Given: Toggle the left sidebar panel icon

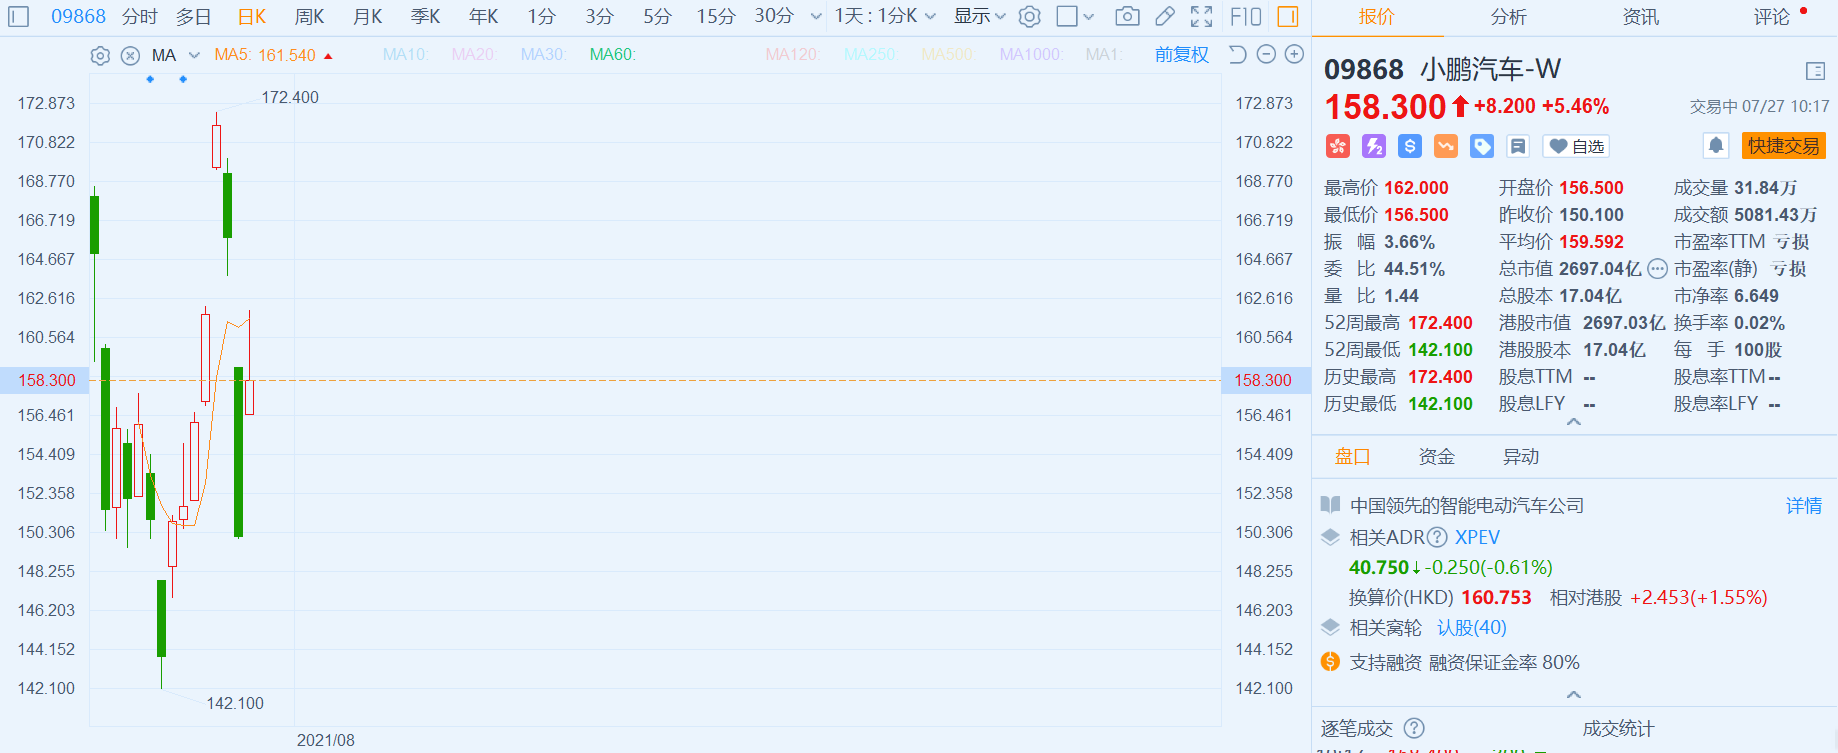Looking at the screenshot, I should tap(18, 17).
